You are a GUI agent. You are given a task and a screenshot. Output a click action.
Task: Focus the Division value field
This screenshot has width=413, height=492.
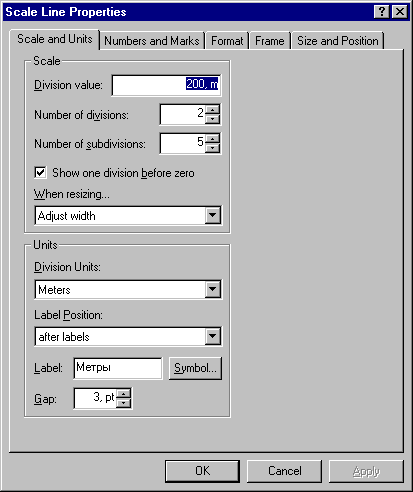click(166, 85)
